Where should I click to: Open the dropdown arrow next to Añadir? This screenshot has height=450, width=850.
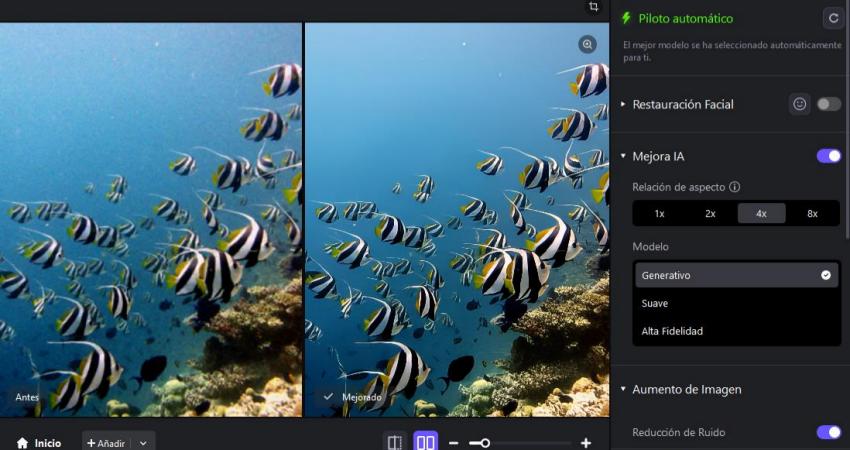pos(144,443)
